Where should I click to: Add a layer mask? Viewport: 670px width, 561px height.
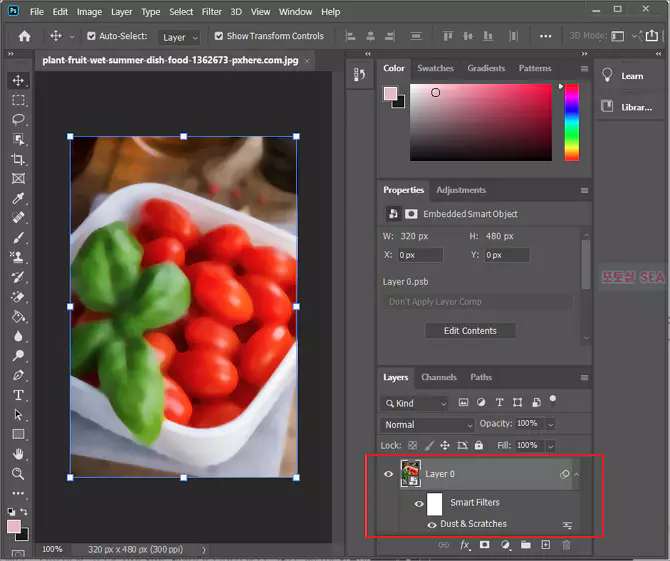[485, 545]
